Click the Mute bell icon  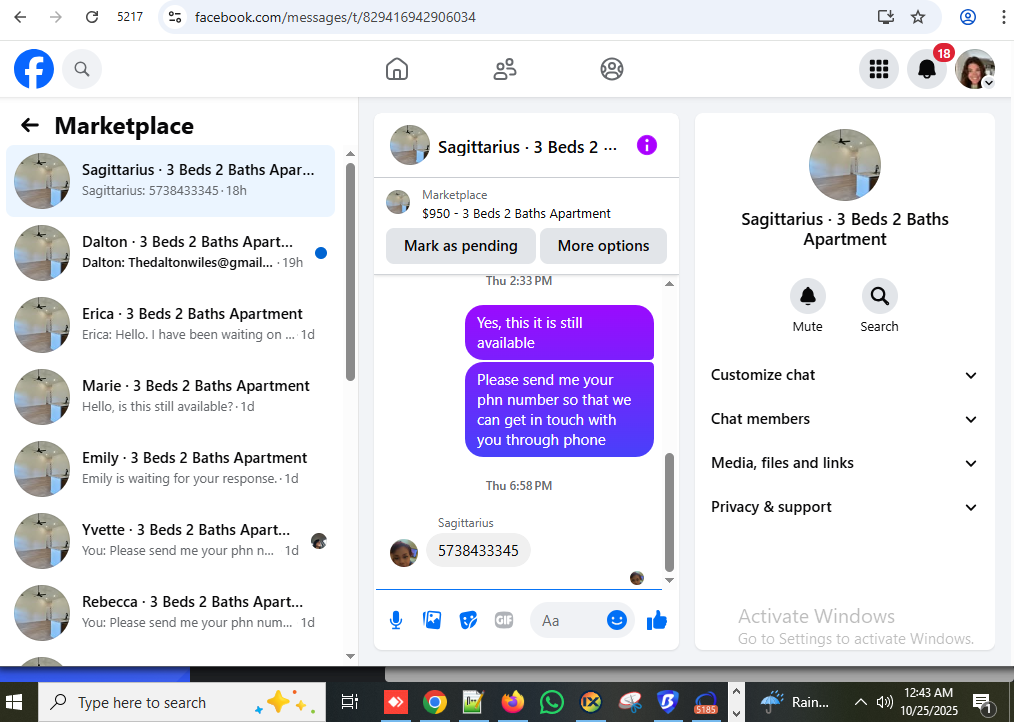click(808, 296)
